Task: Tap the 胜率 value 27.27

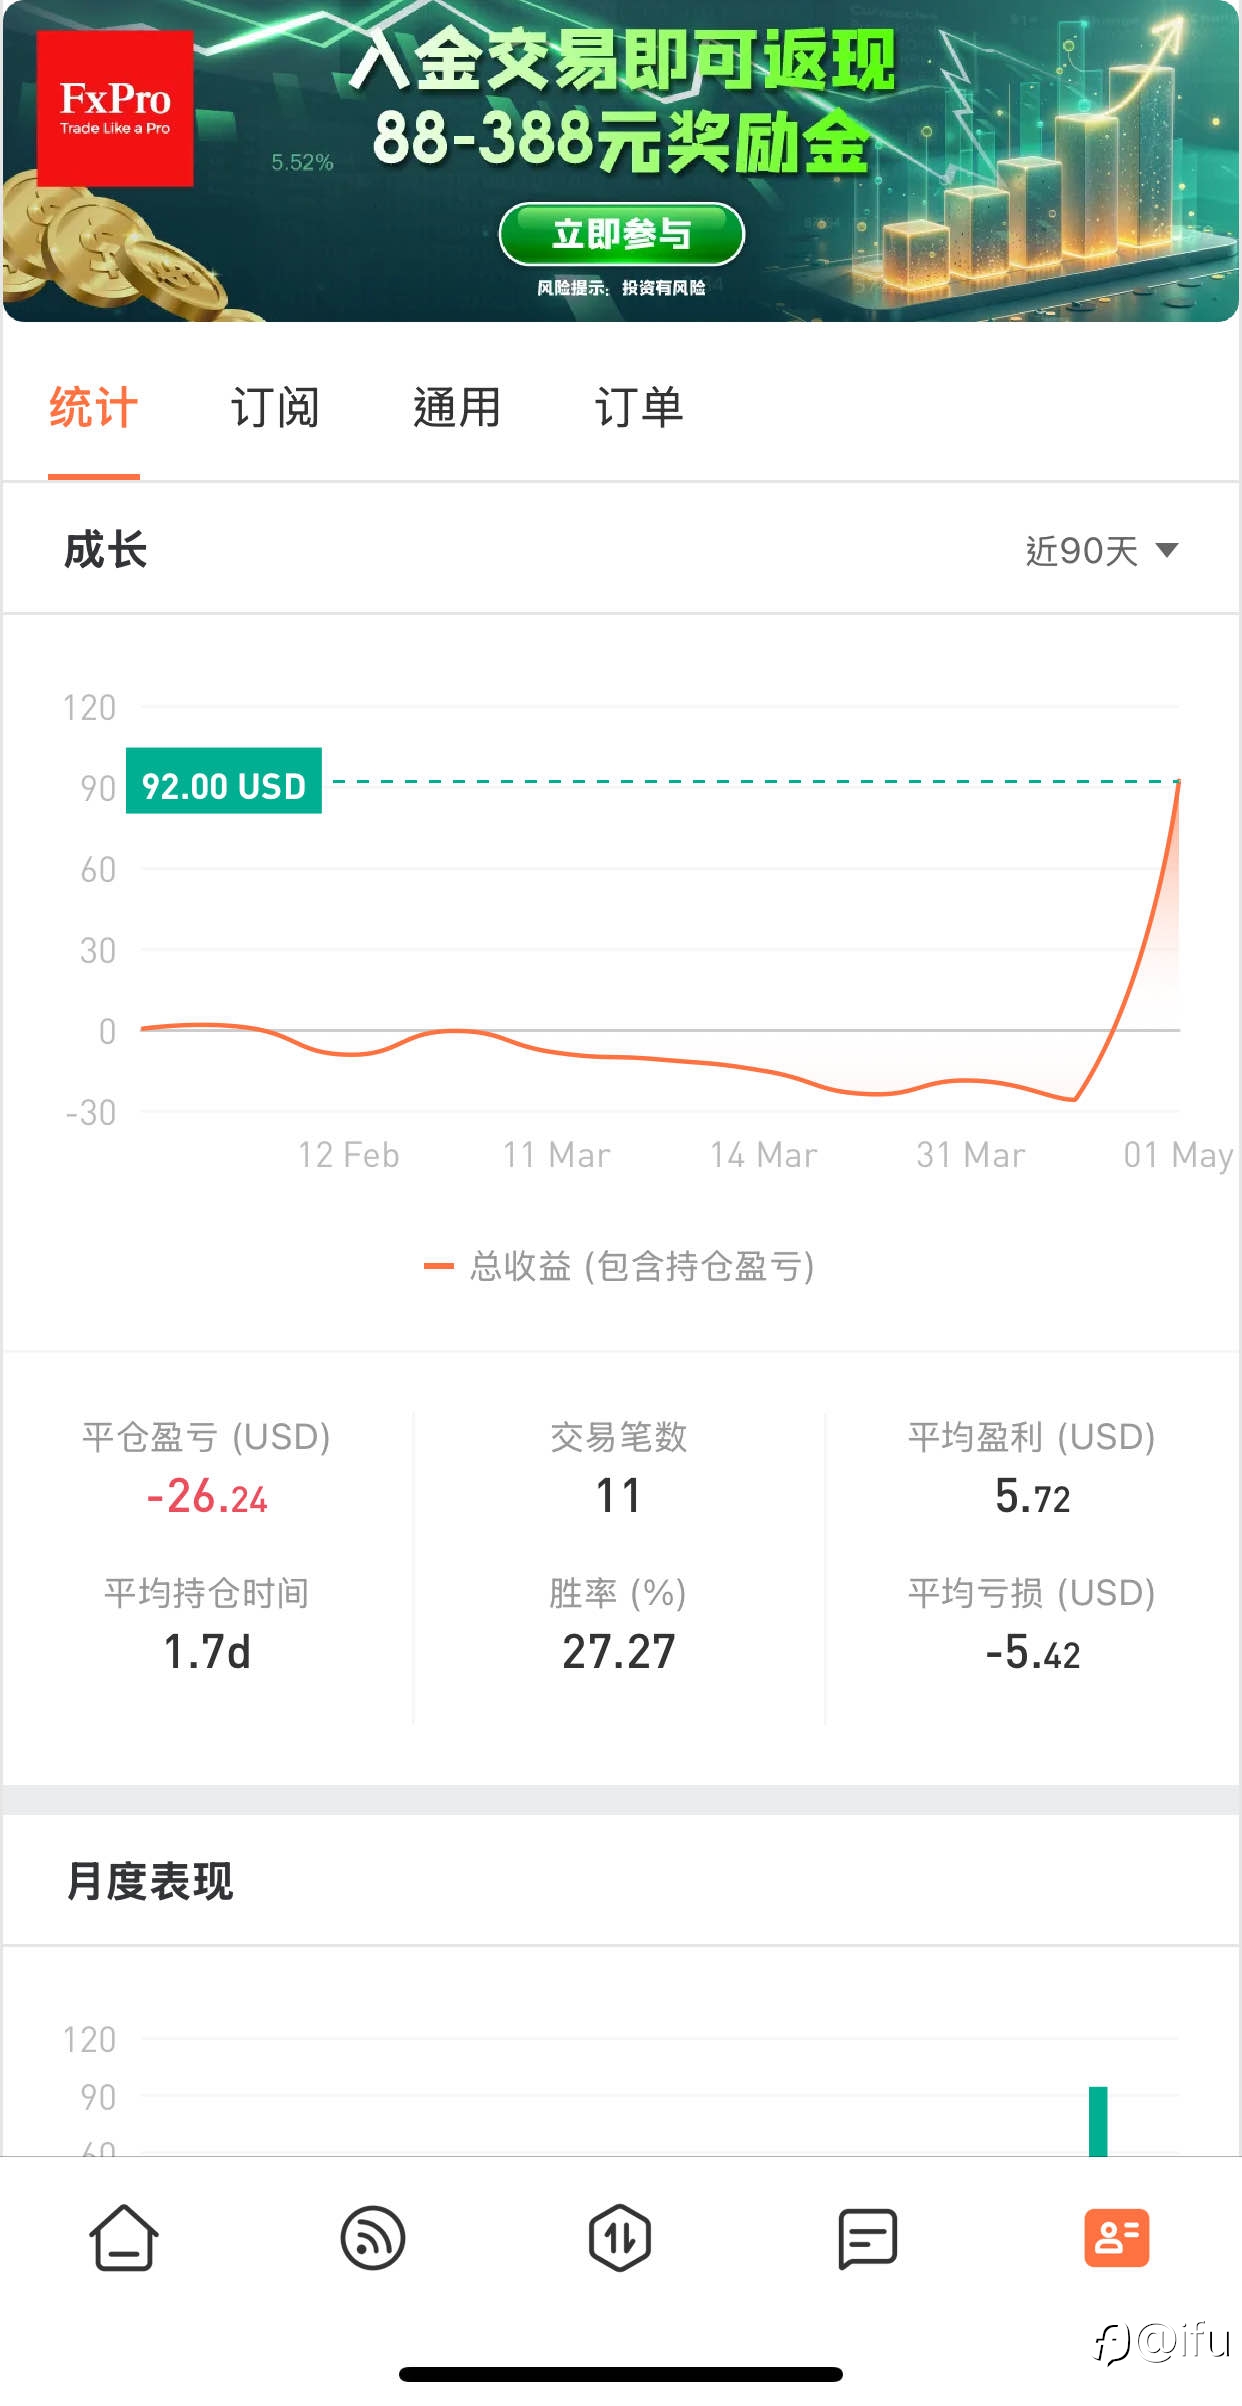Action: click(x=619, y=1651)
